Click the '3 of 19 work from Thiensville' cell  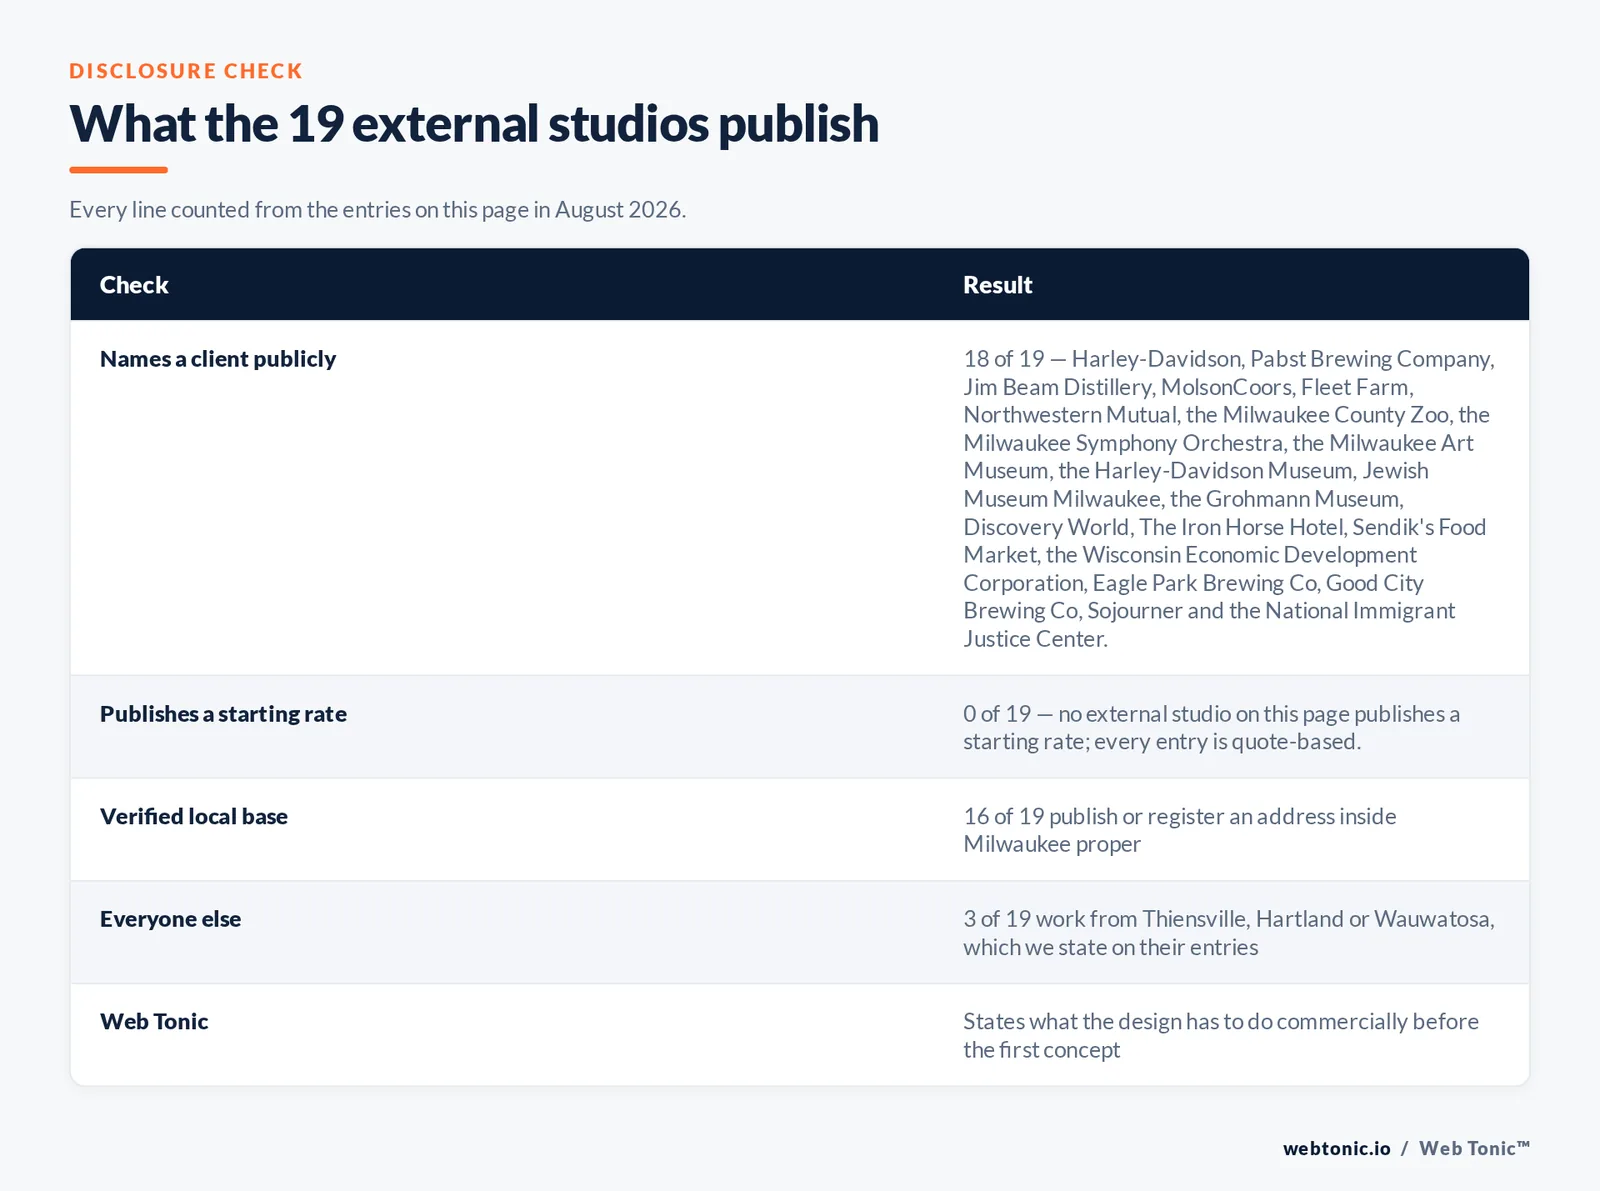click(1229, 933)
